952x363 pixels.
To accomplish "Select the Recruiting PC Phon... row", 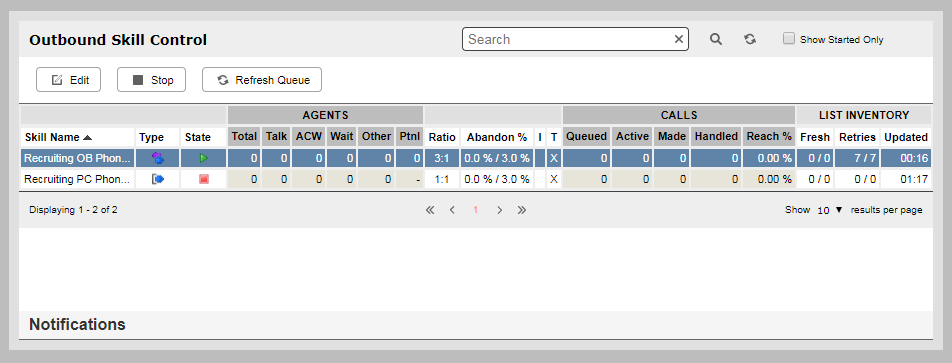I will [475, 179].
